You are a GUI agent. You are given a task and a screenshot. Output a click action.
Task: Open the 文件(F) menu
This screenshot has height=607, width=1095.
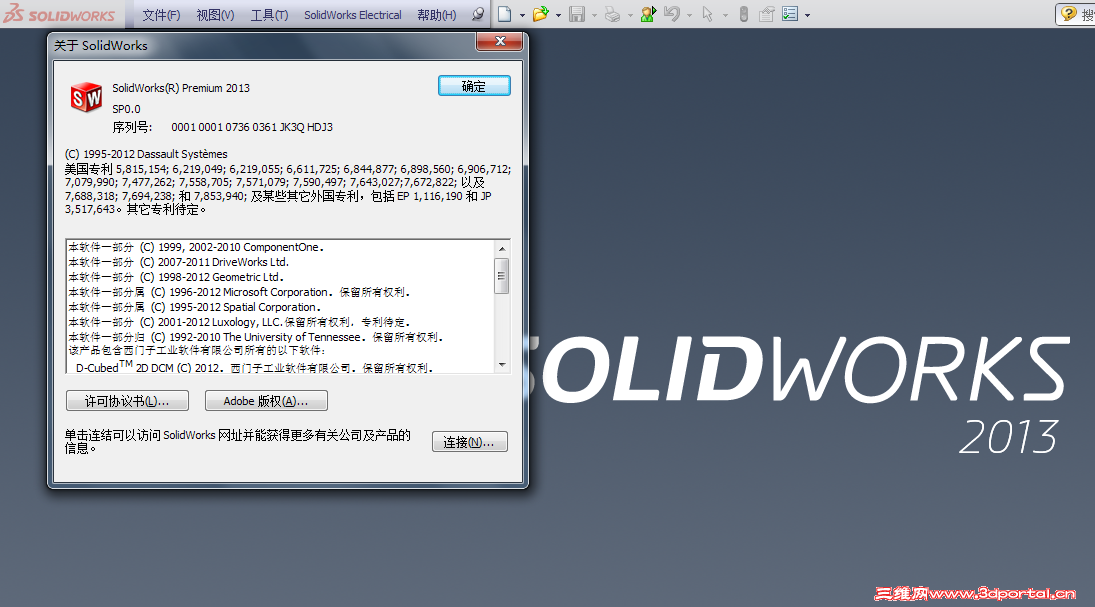[x=164, y=13]
